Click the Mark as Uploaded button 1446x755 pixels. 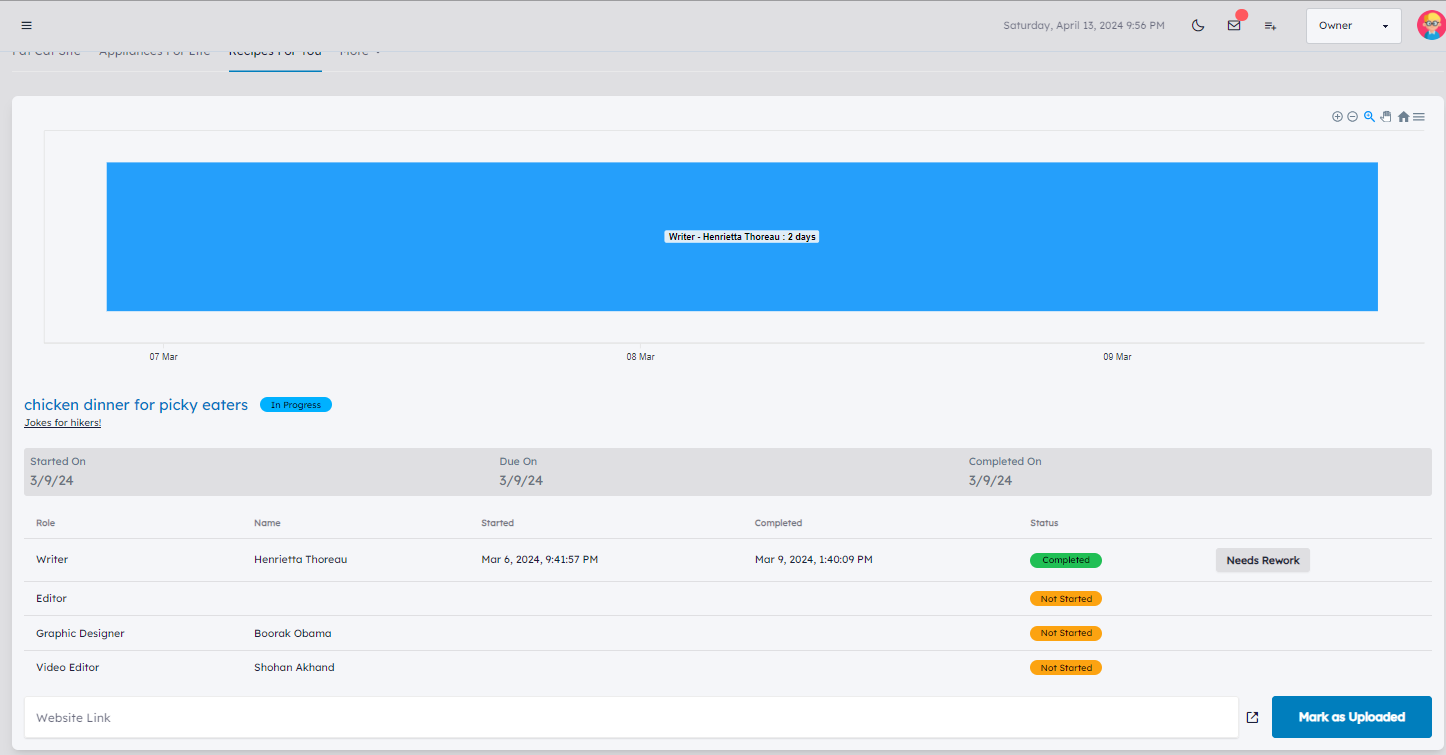click(x=1352, y=717)
